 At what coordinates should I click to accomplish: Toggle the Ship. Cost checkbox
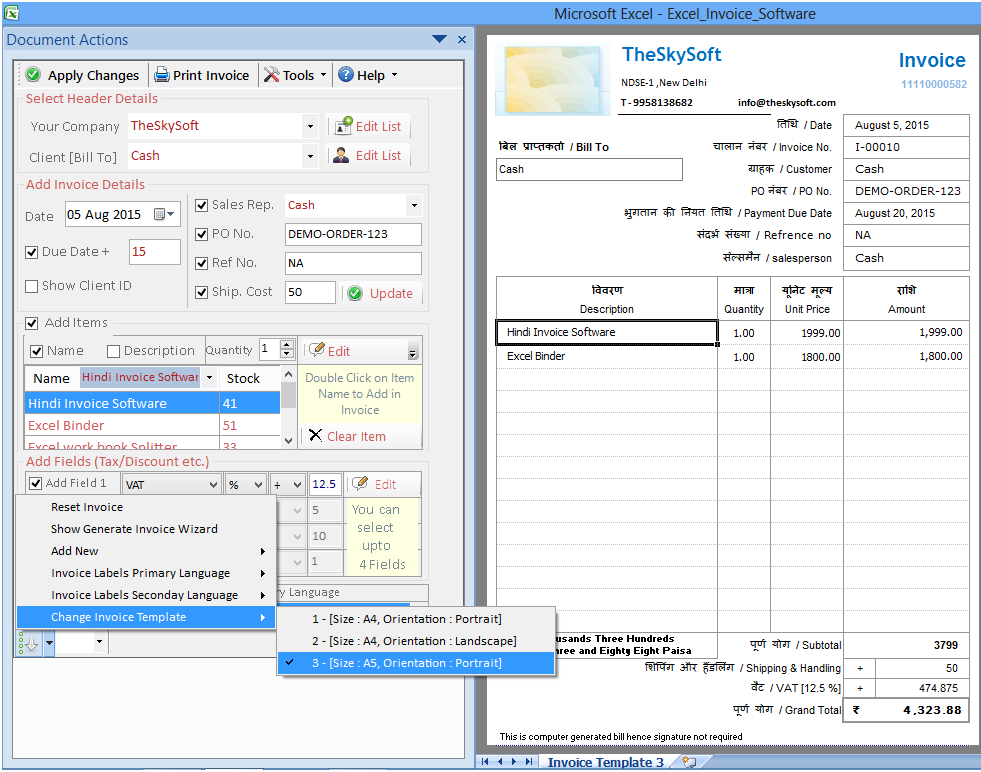click(201, 292)
